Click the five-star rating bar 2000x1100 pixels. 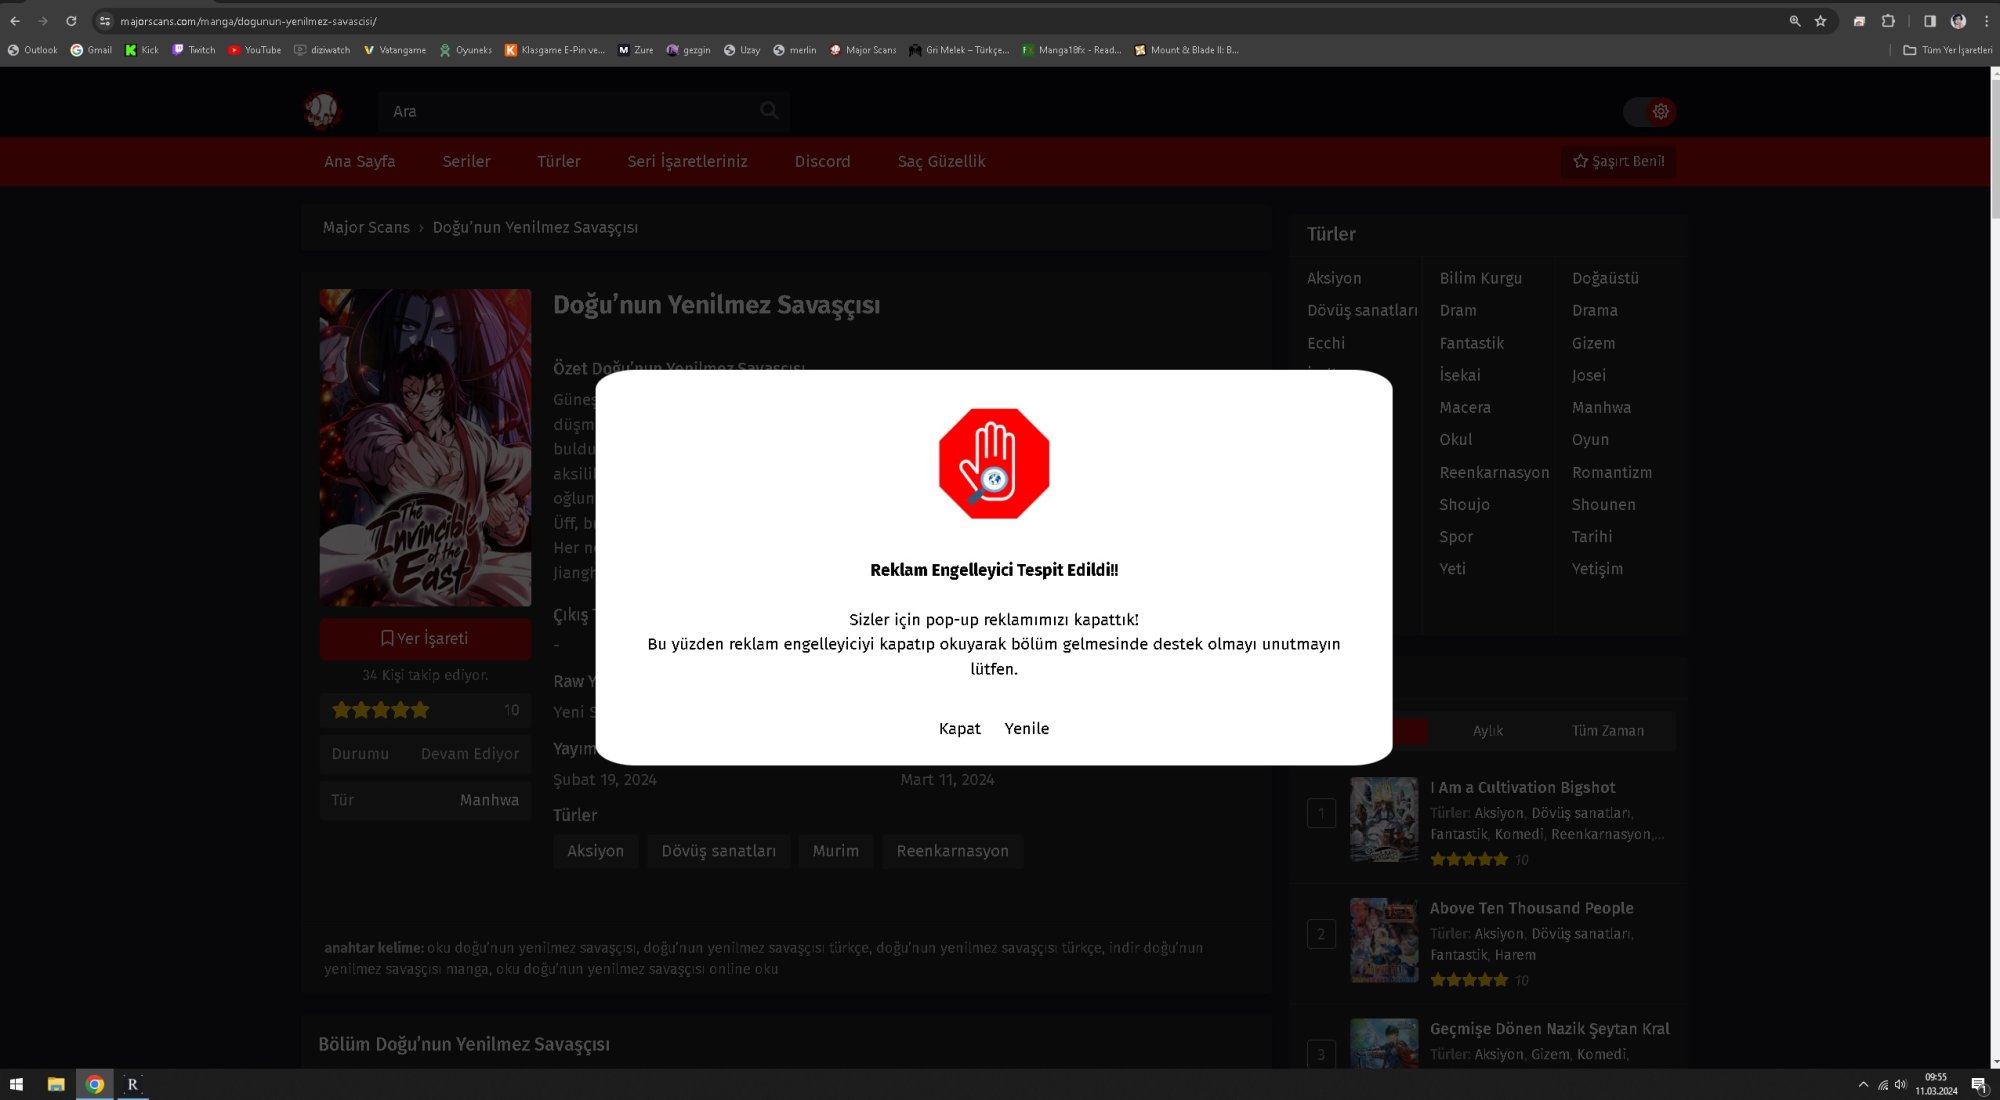pos(381,710)
